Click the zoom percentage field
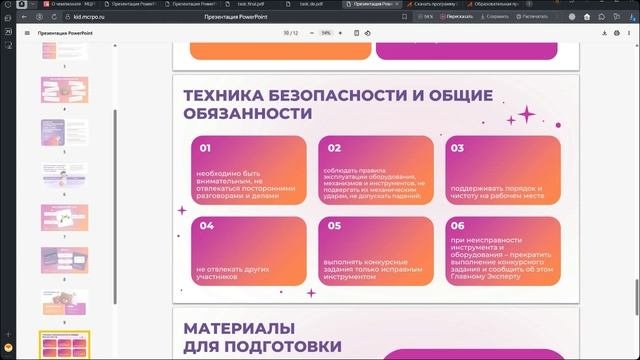The height and width of the screenshot is (360, 640). pos(326,33)
